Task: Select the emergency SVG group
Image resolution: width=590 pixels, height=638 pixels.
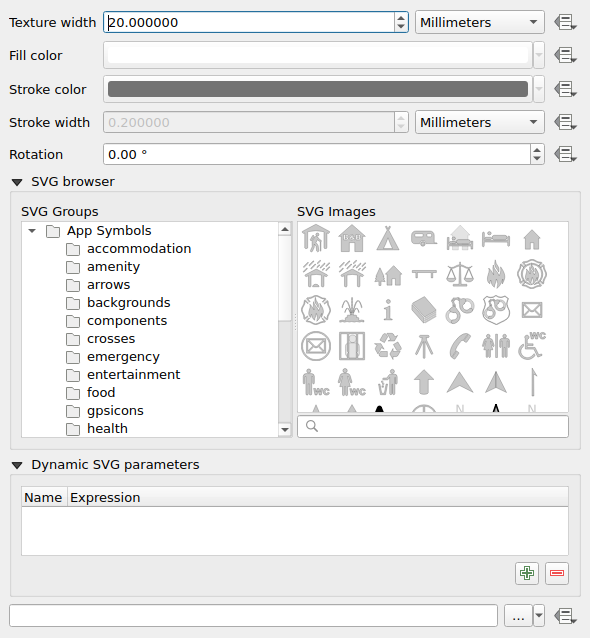Action: coord(123,356)
